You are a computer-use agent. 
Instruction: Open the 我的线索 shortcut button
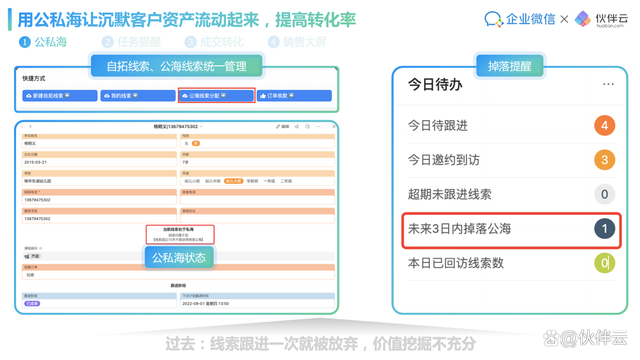pyautogui.click(x=138, y=96)
